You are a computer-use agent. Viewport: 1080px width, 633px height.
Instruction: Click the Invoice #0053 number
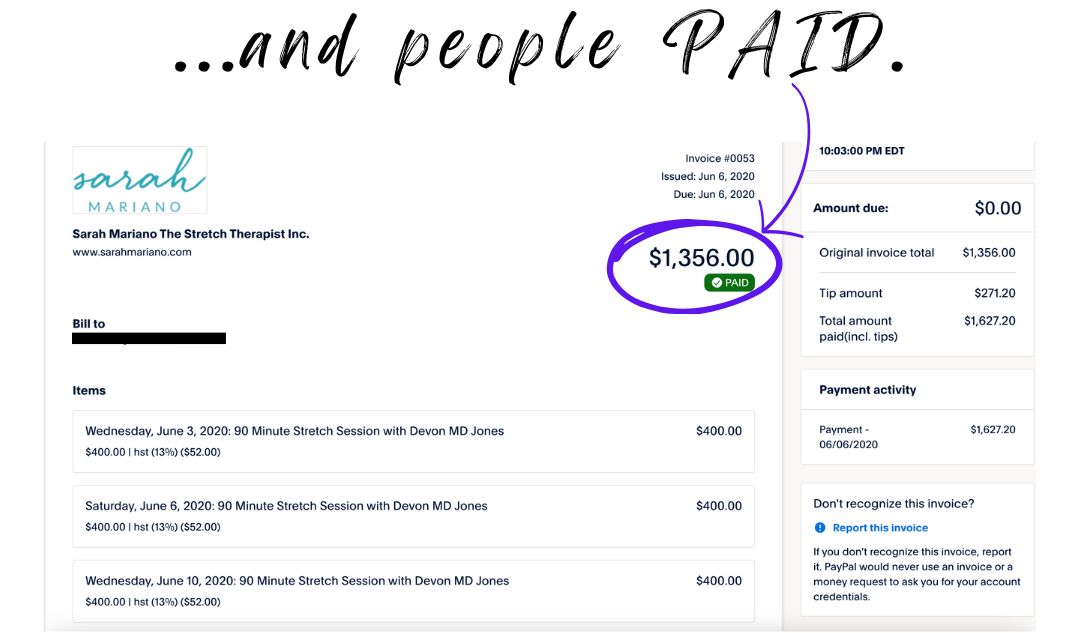coord(720,159)
